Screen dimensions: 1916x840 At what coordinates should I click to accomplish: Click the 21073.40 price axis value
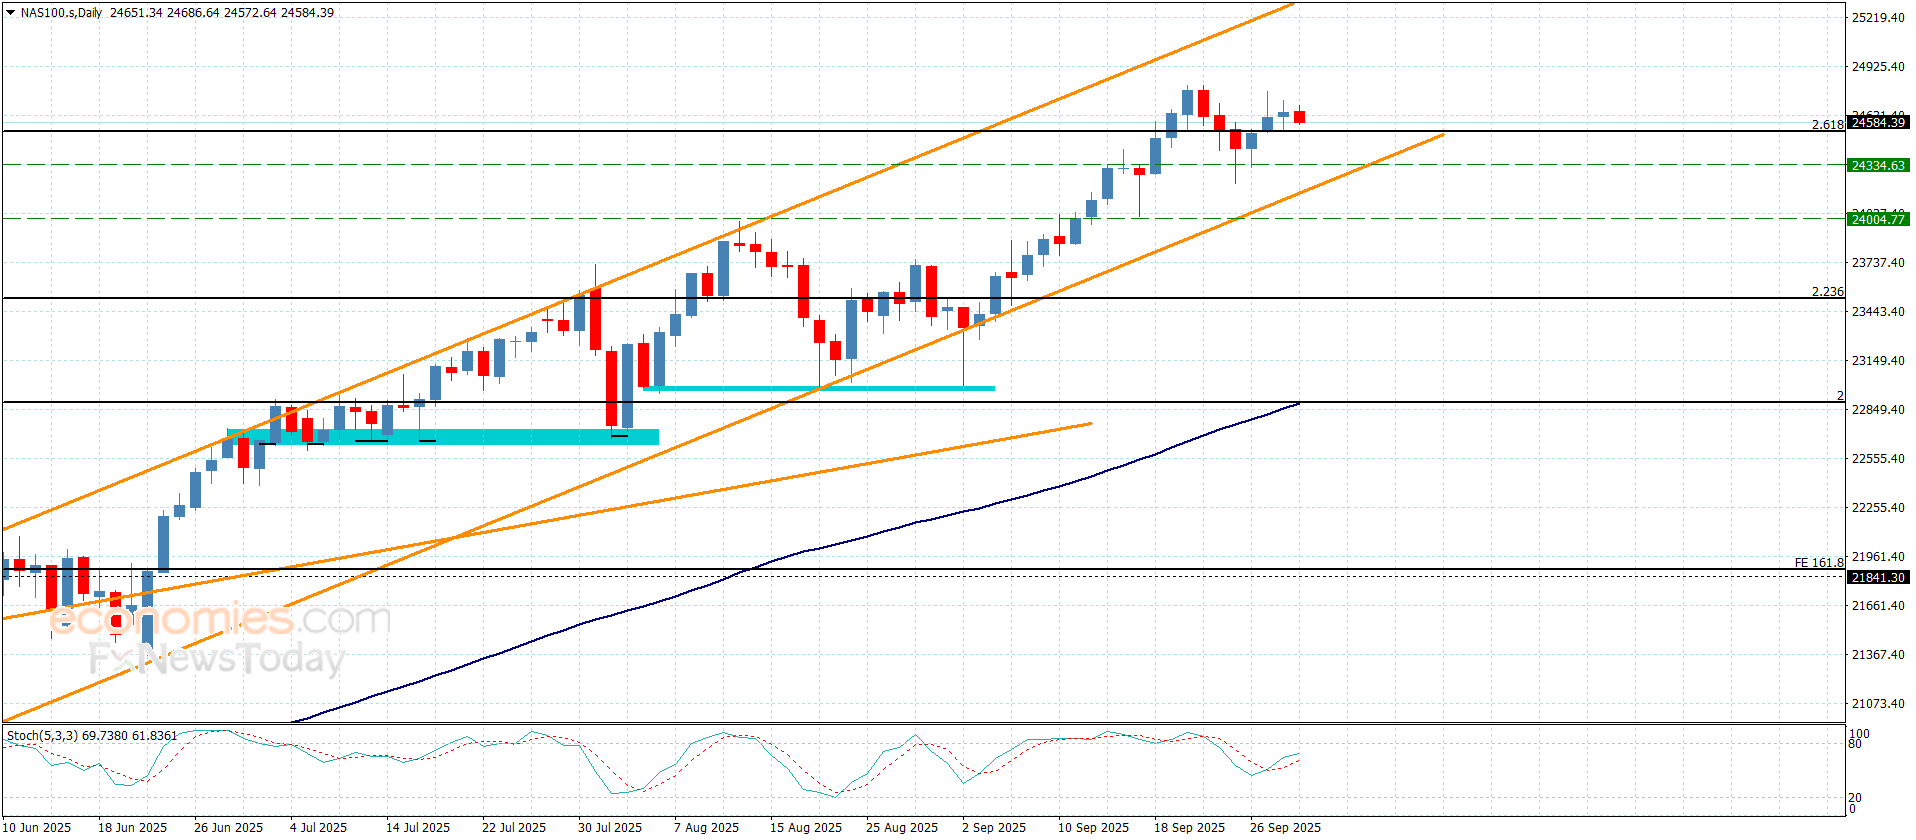[x=1878, y=704]
